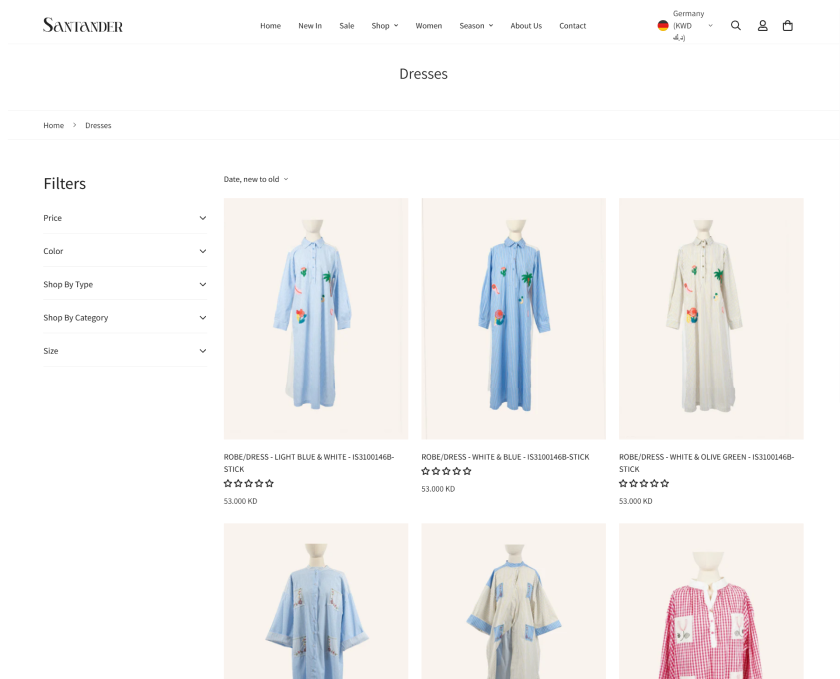Expand the Size filter
840x679 pixels.
125,350
